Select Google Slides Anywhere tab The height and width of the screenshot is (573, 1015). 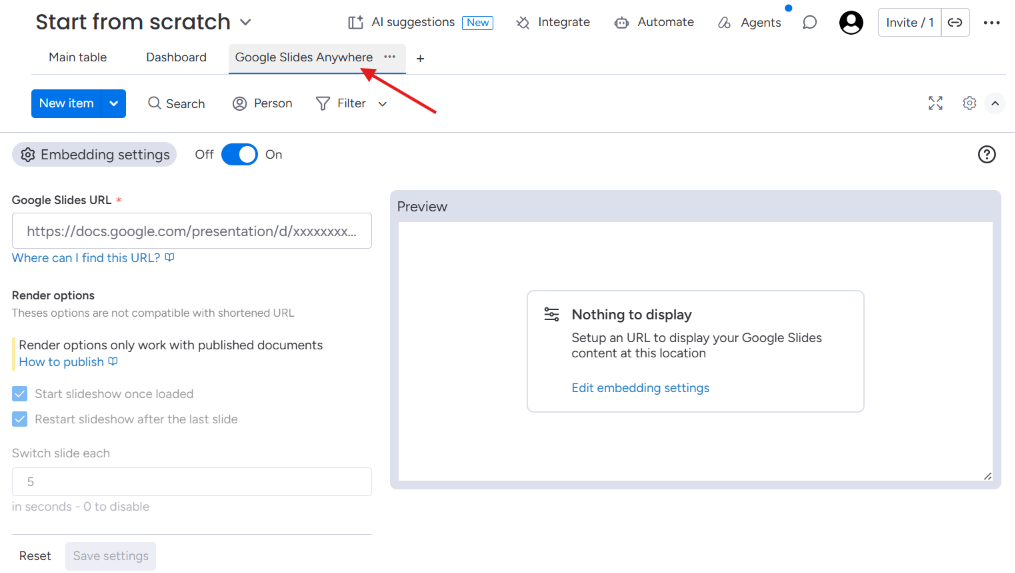click(x=304, y=57)
